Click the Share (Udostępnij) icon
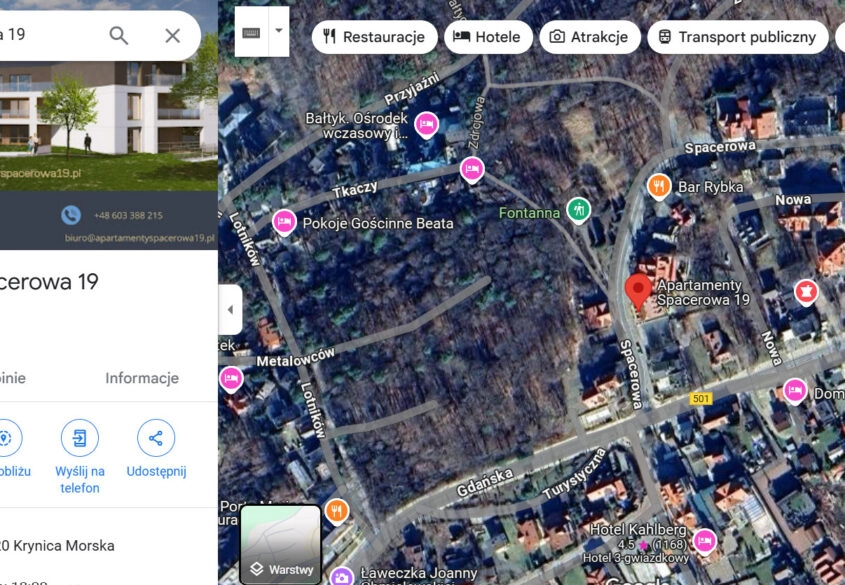 point(156,438)
